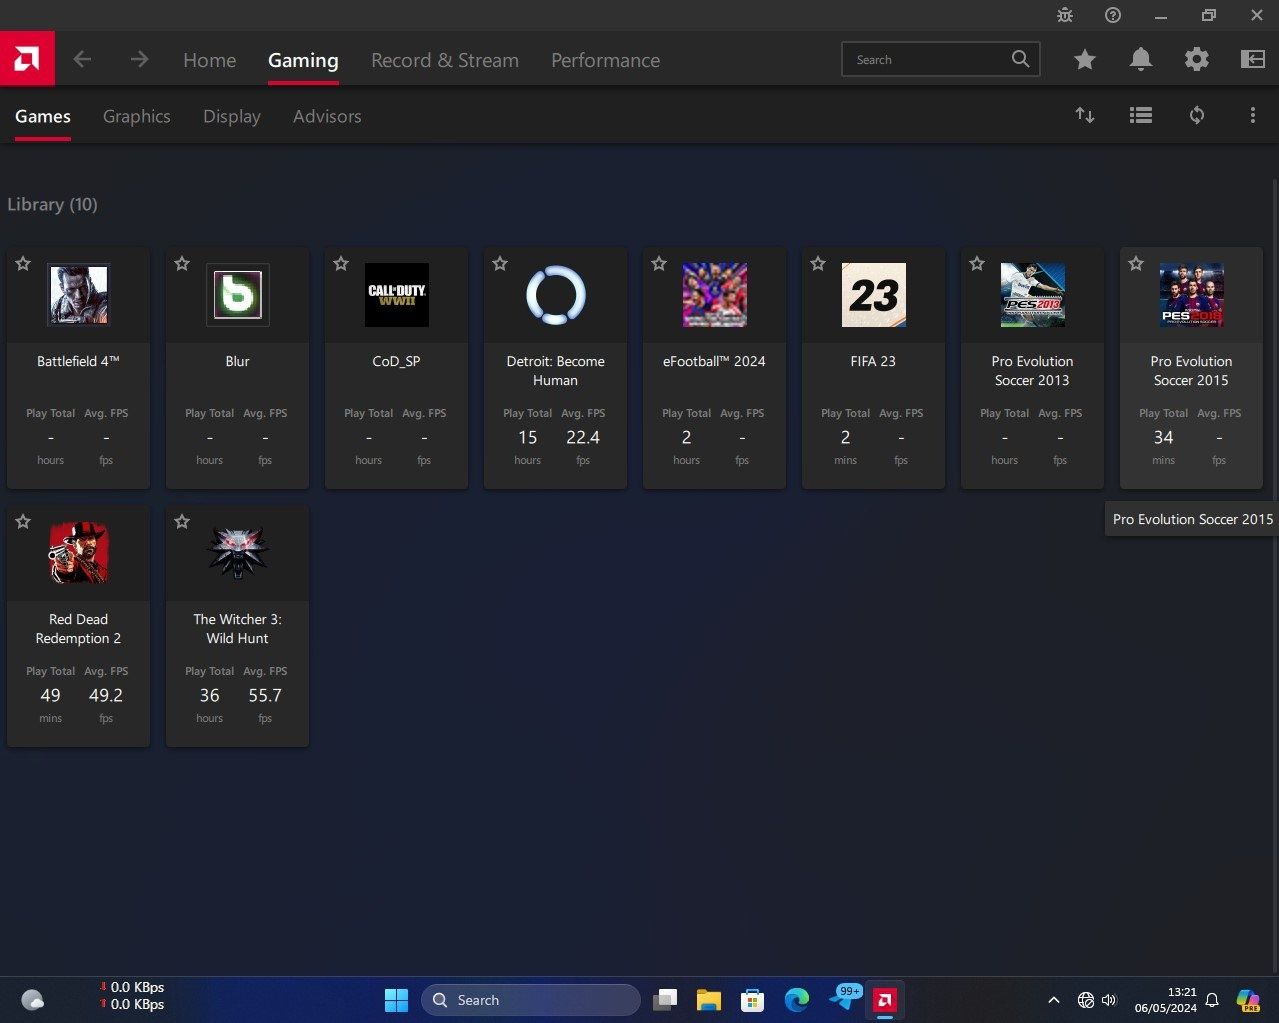This screenshot has width=1279, height=1023.
Task: Open the help question mark icon
Action: coord(1113,15)
